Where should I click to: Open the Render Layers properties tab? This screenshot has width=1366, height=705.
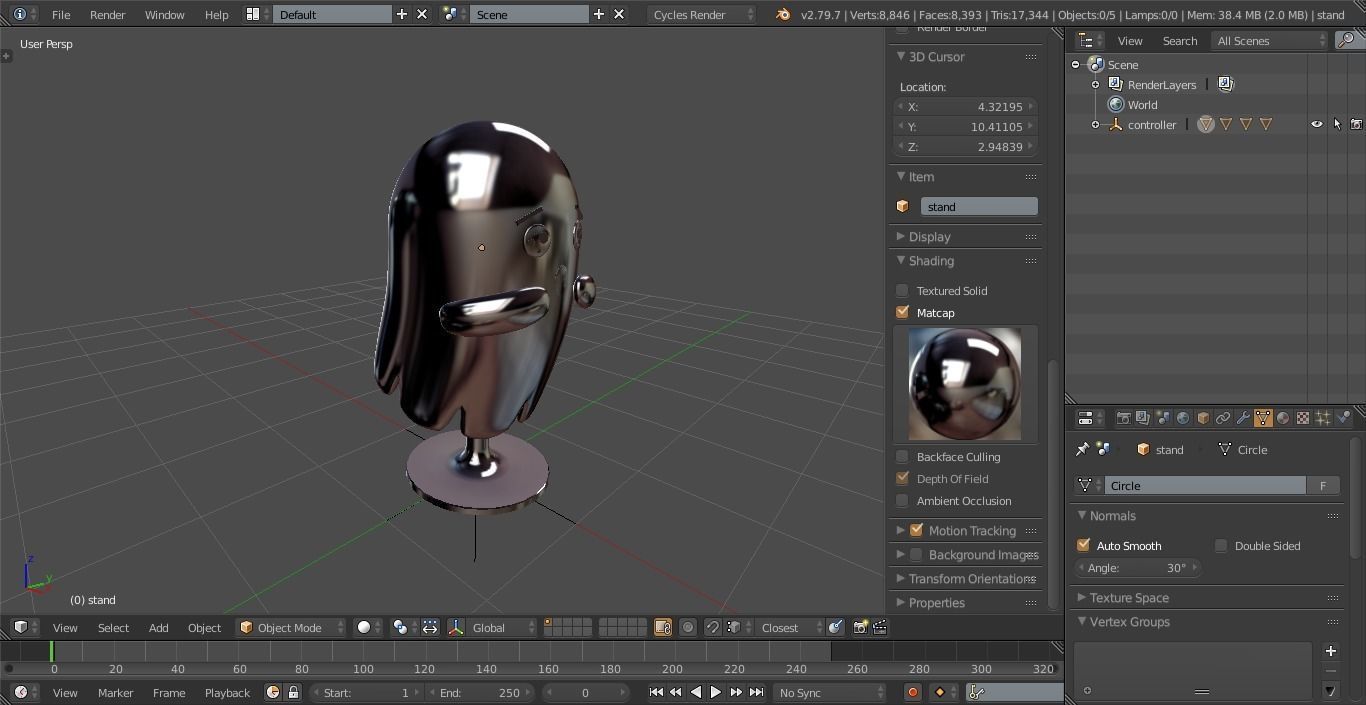1142,418
